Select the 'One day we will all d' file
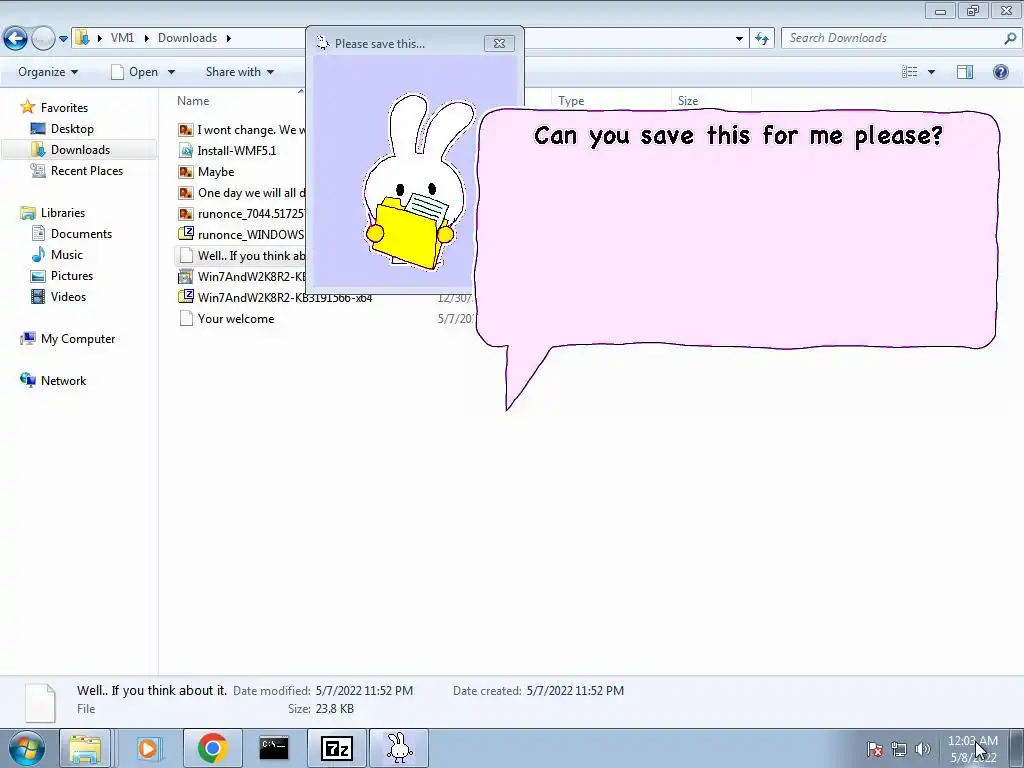Image resolution: width=1024 pixels, height=768 pixels. point(241,193)
